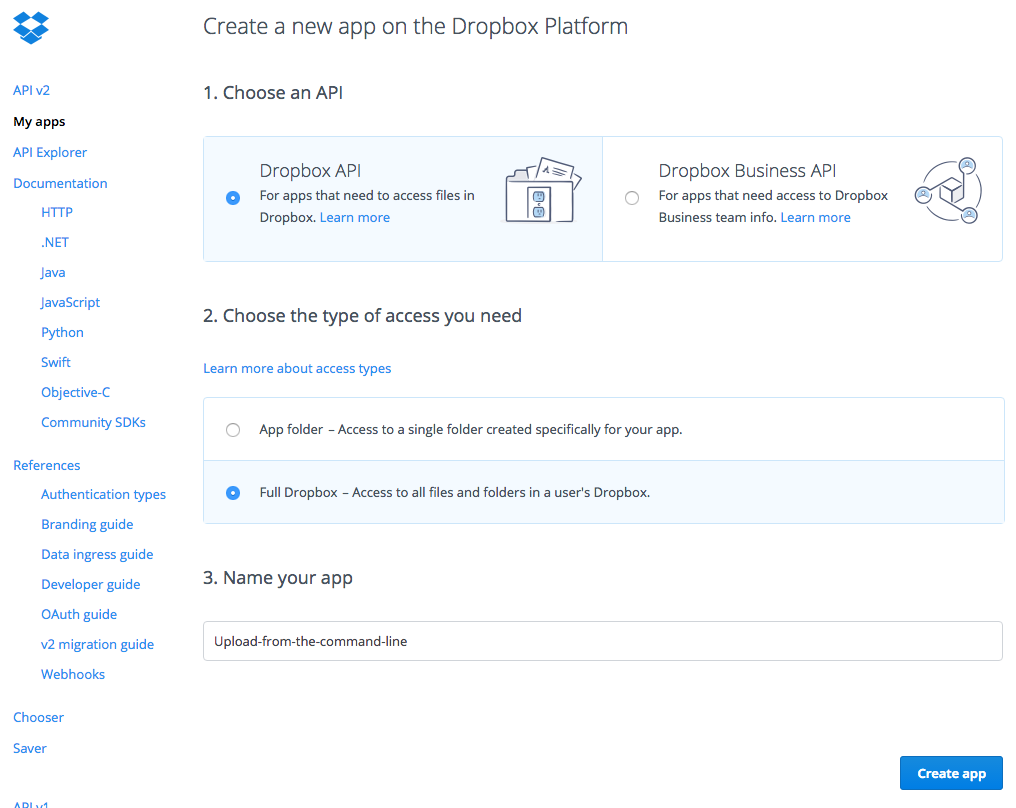Open Learn more about access types
Screen dimensions: 1016x808
[x=297, y=369]
